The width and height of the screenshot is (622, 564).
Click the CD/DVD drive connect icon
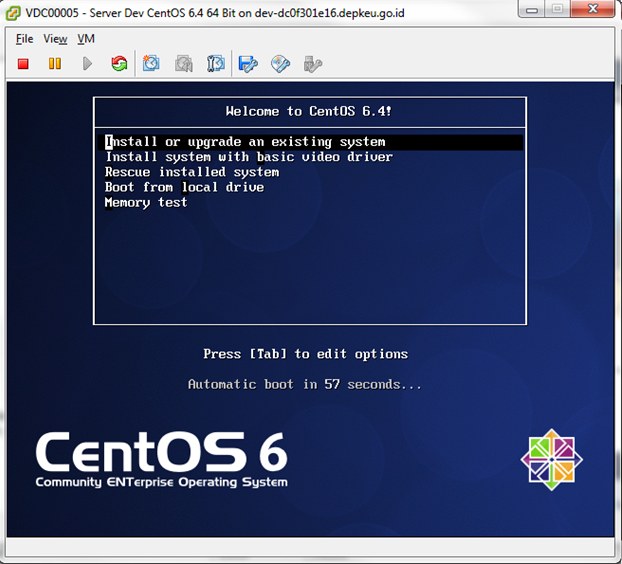click(x=280, y=64)
